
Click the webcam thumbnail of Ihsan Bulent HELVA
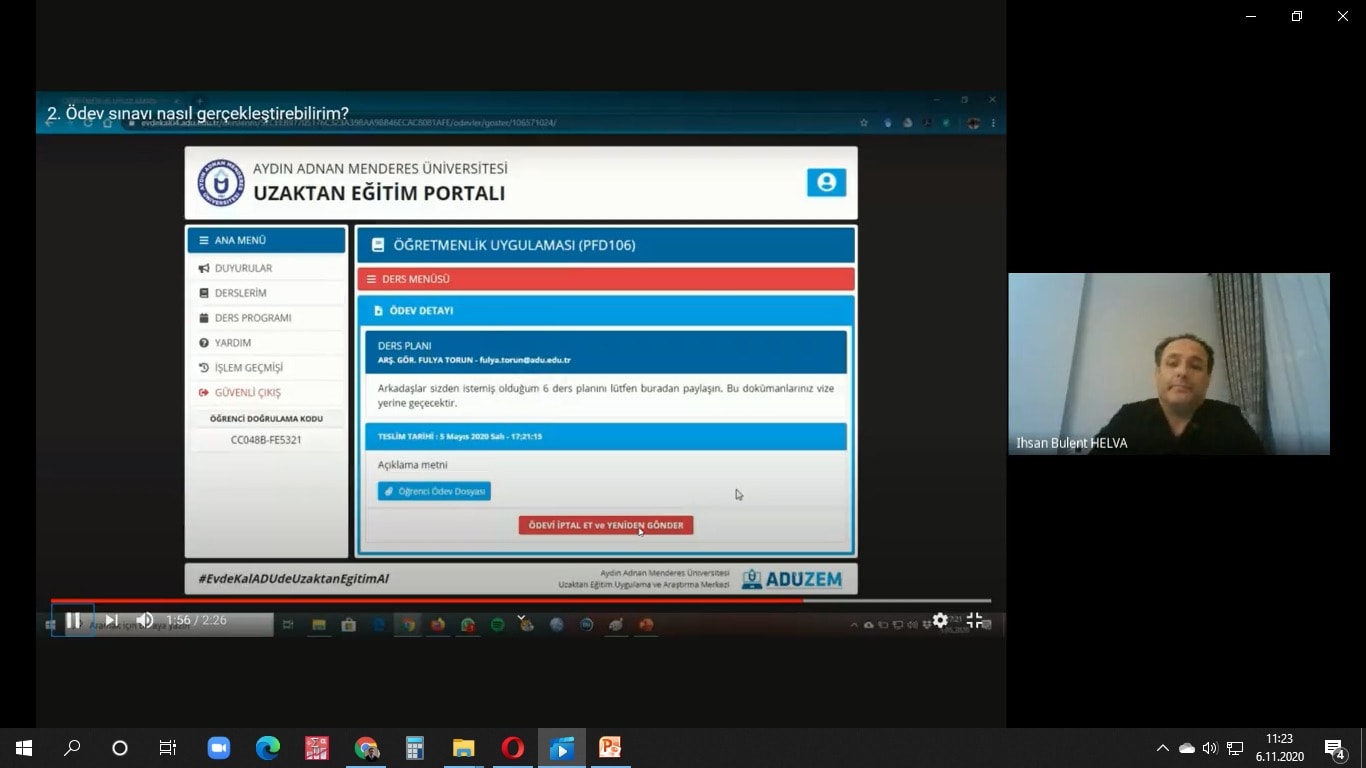(x=1169, y=364)
